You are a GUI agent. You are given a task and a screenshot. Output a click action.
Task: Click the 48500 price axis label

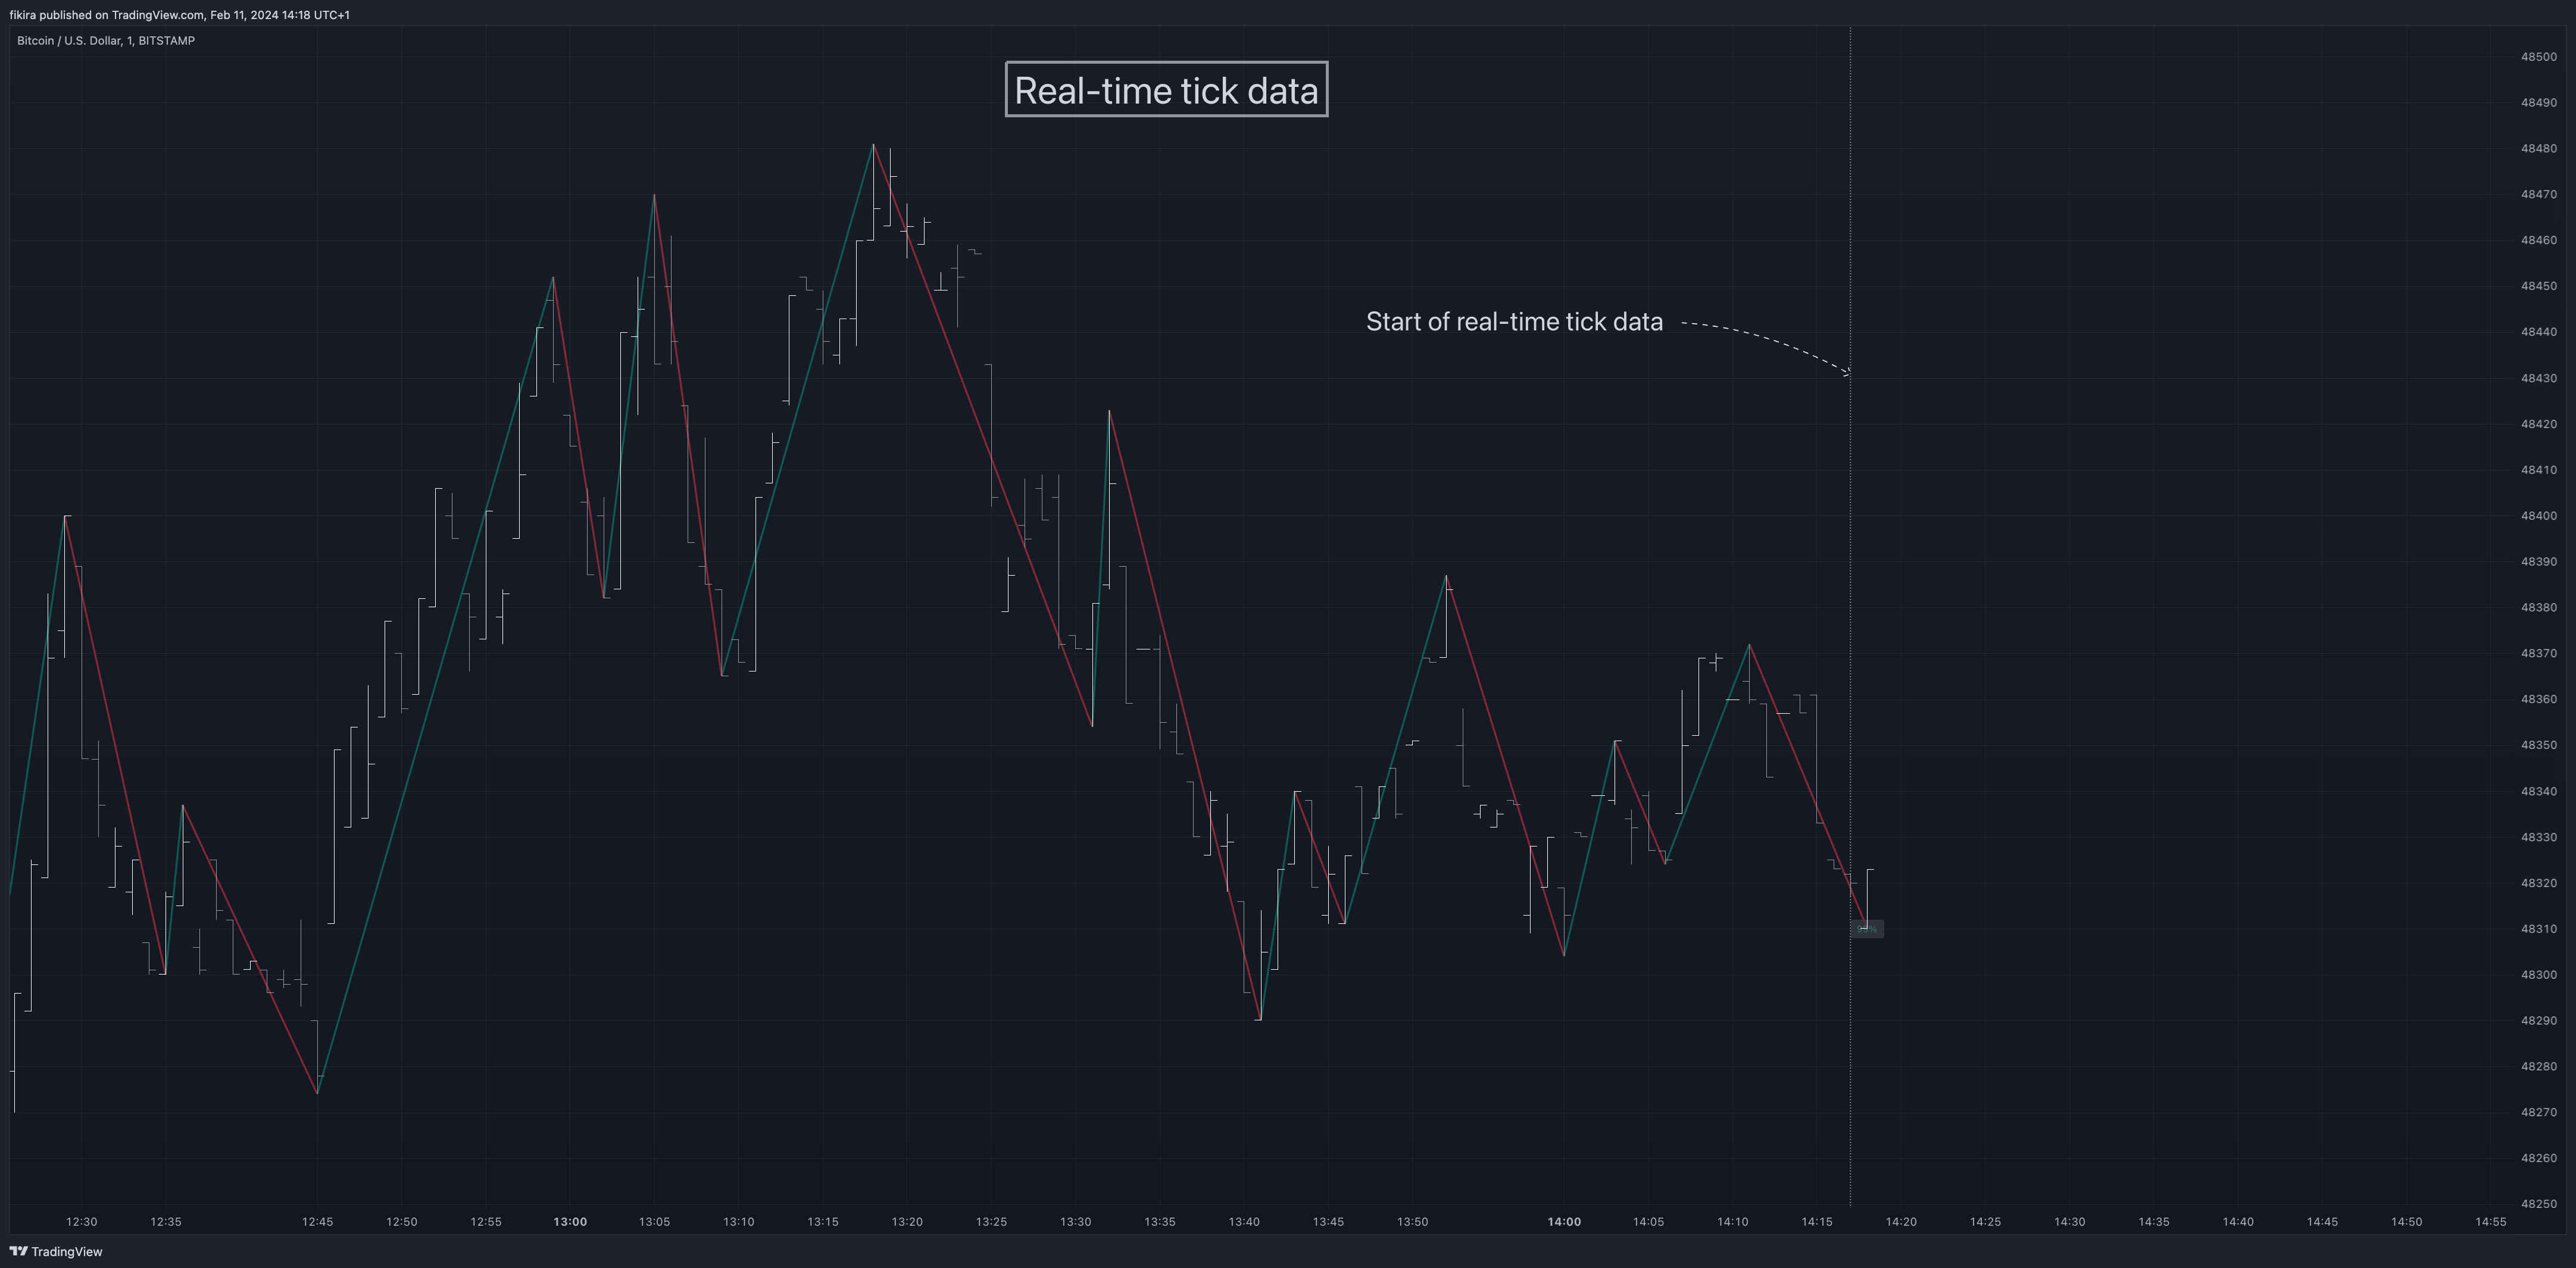coord(2539,57)
